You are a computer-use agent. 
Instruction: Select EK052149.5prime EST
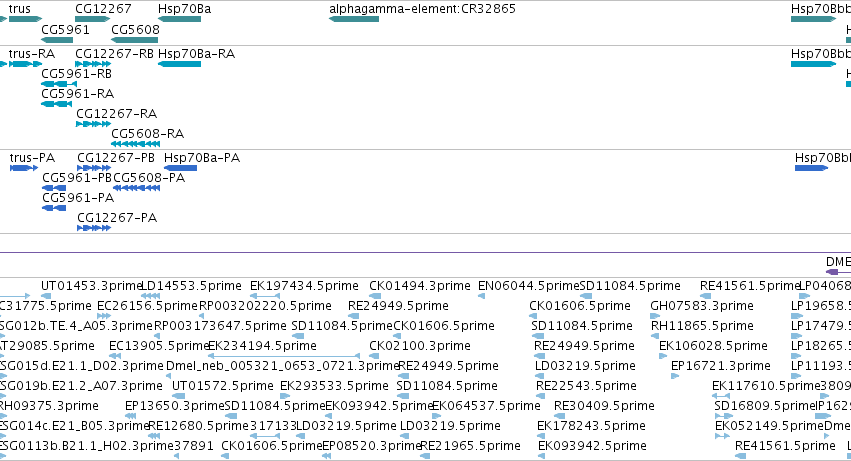coord(722,436)
